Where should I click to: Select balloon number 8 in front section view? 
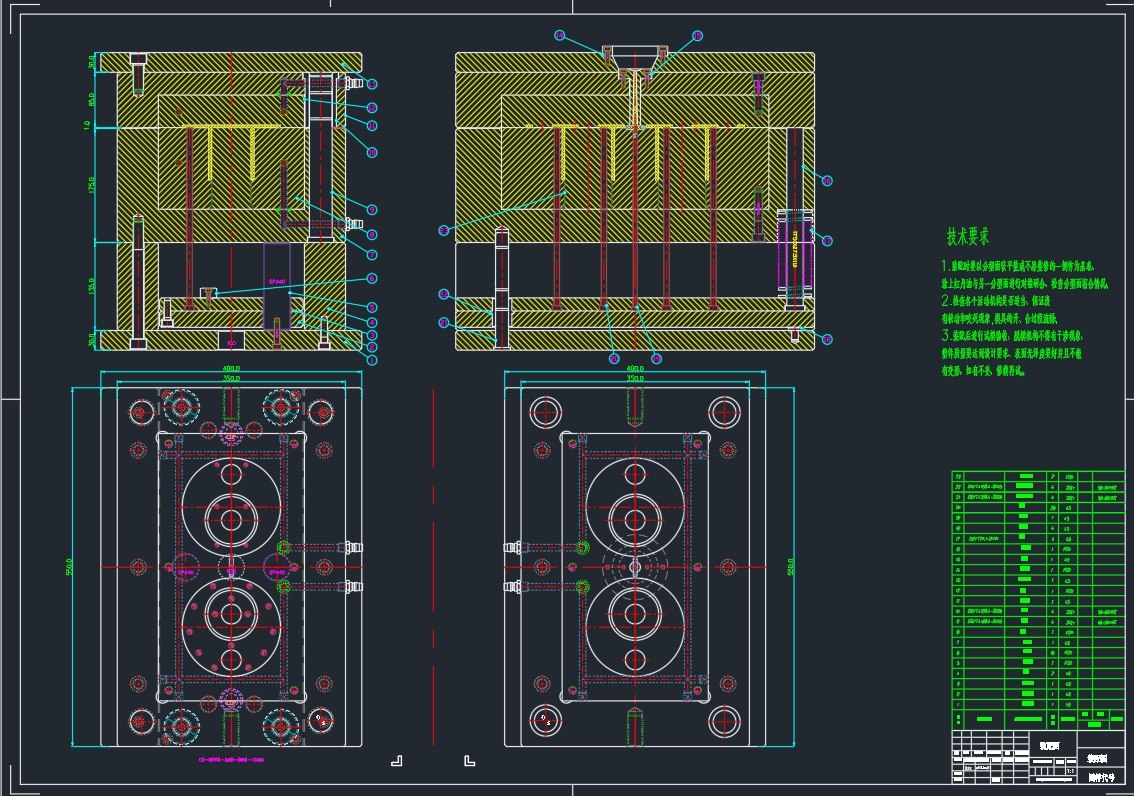pyautogui.click(x=372, y=234)
